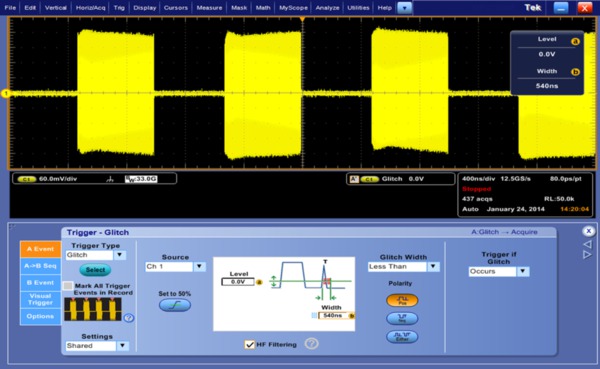
Task: Select the Visual Trigger tab
Action: click(x=41, y=299)
